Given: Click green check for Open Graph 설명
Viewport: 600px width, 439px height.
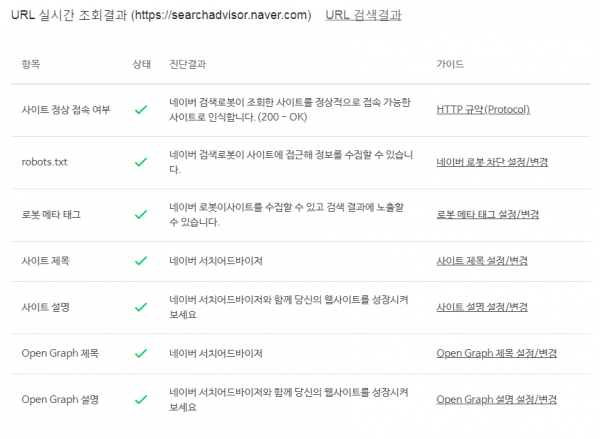Looking at the screenshot, I should pos(141,400).
